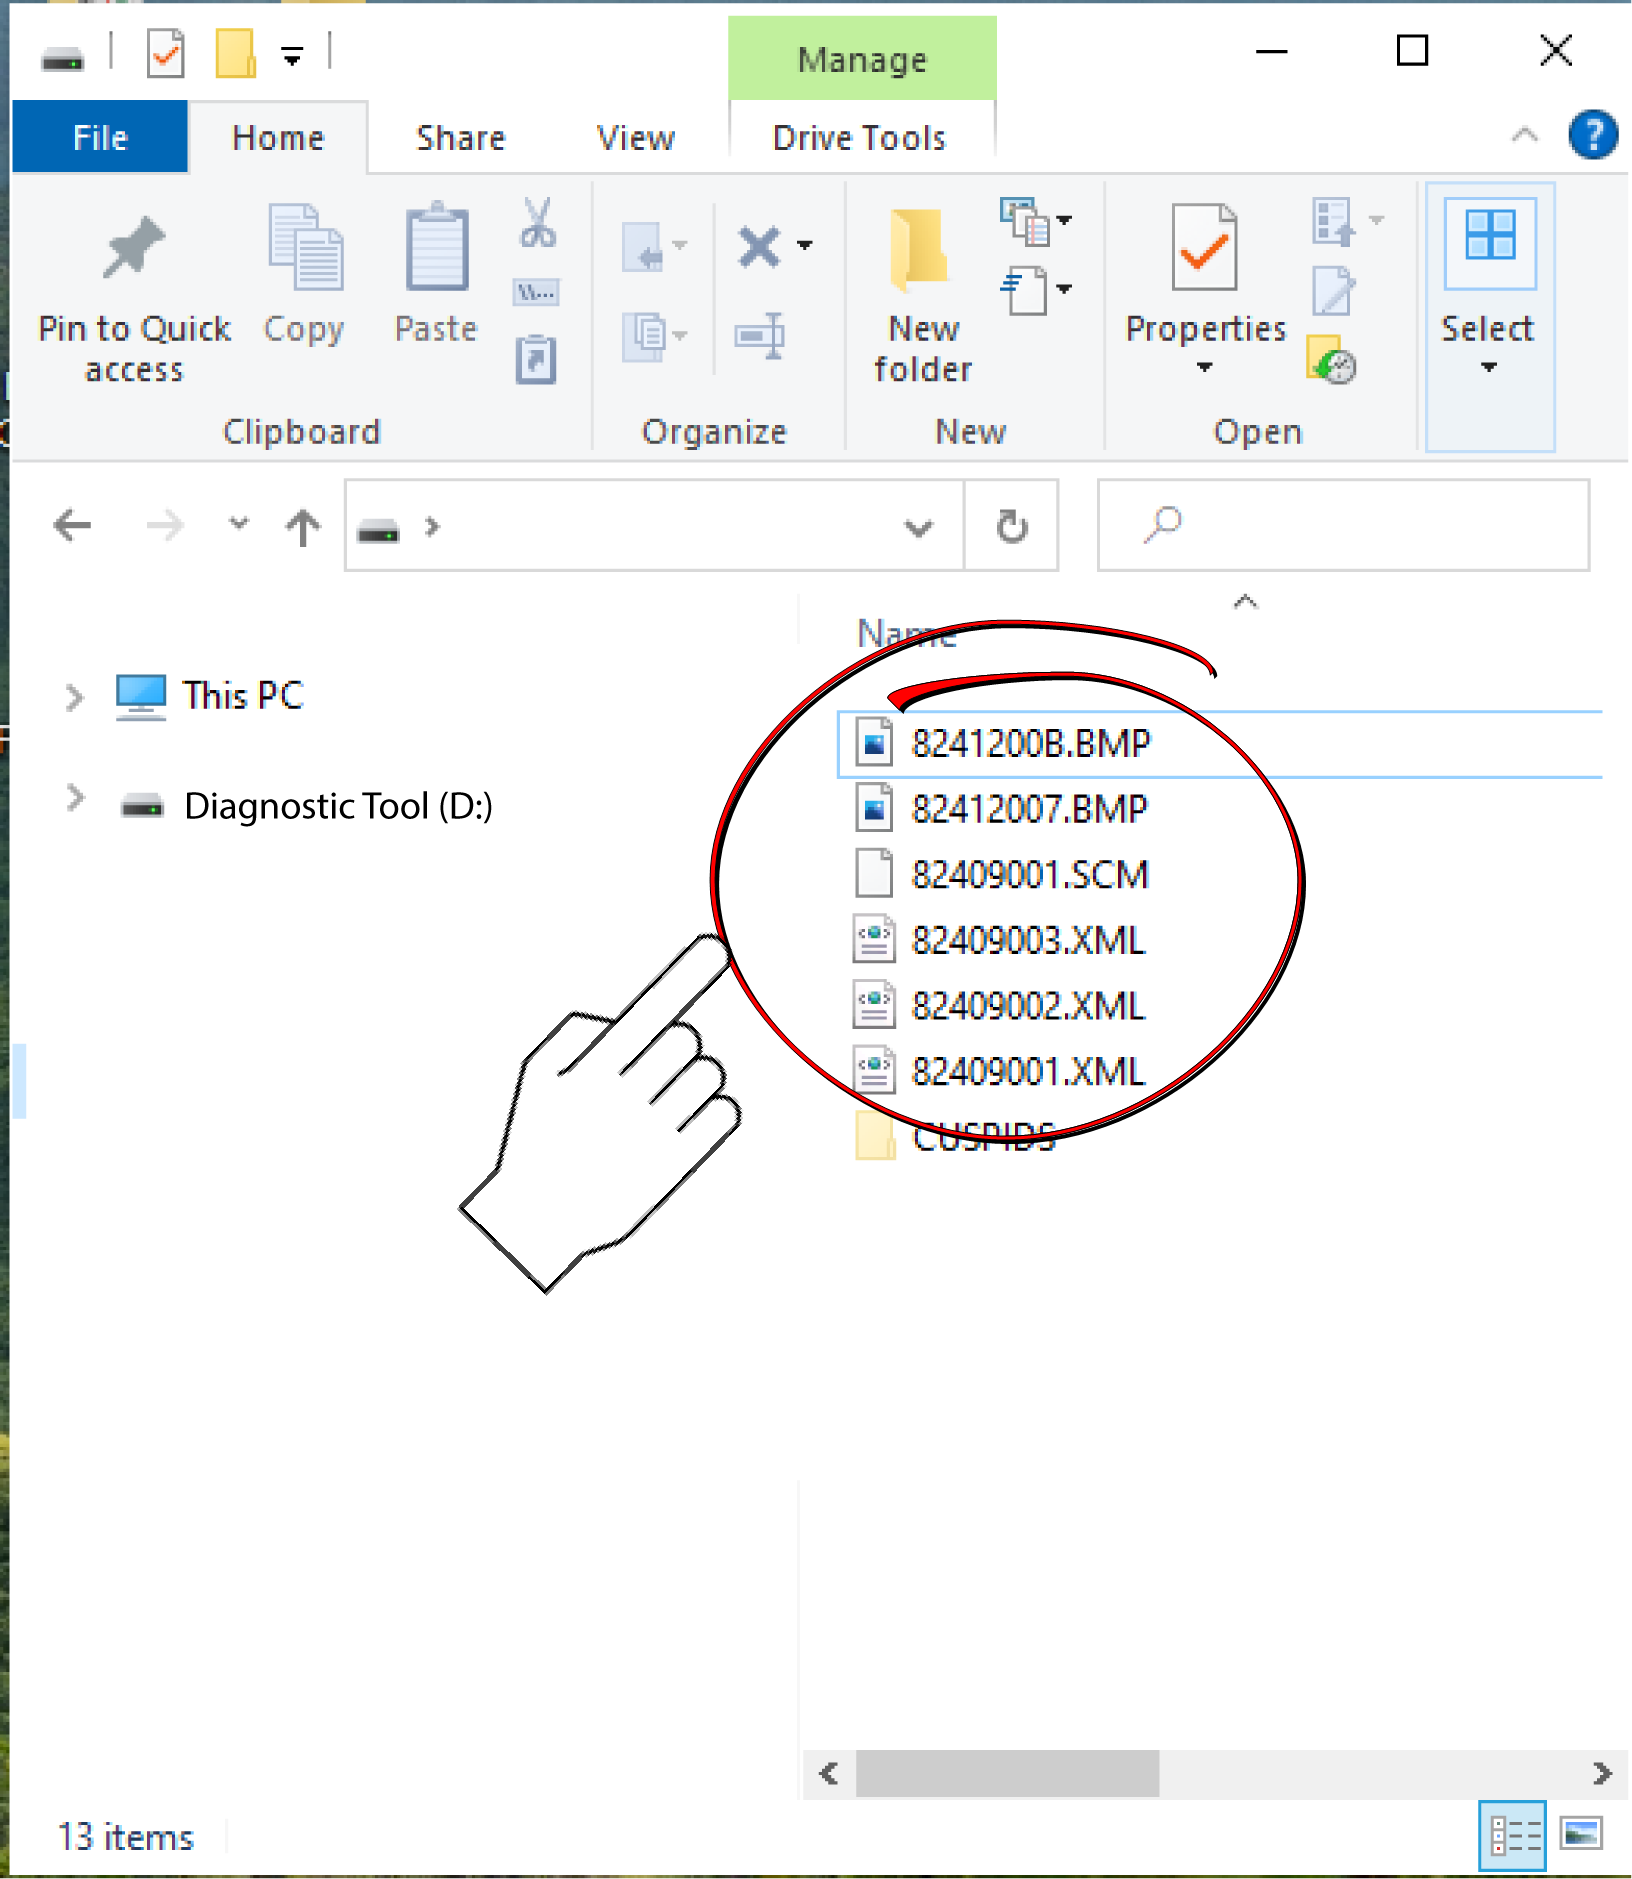Switch to large icons view layout

(x=1581, y=1835)
